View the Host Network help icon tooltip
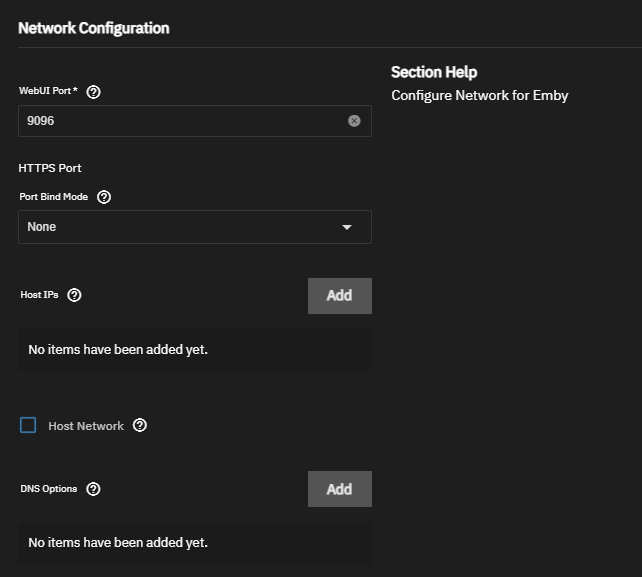The height and width of the screenshot is (577, 642). [140, 425]
